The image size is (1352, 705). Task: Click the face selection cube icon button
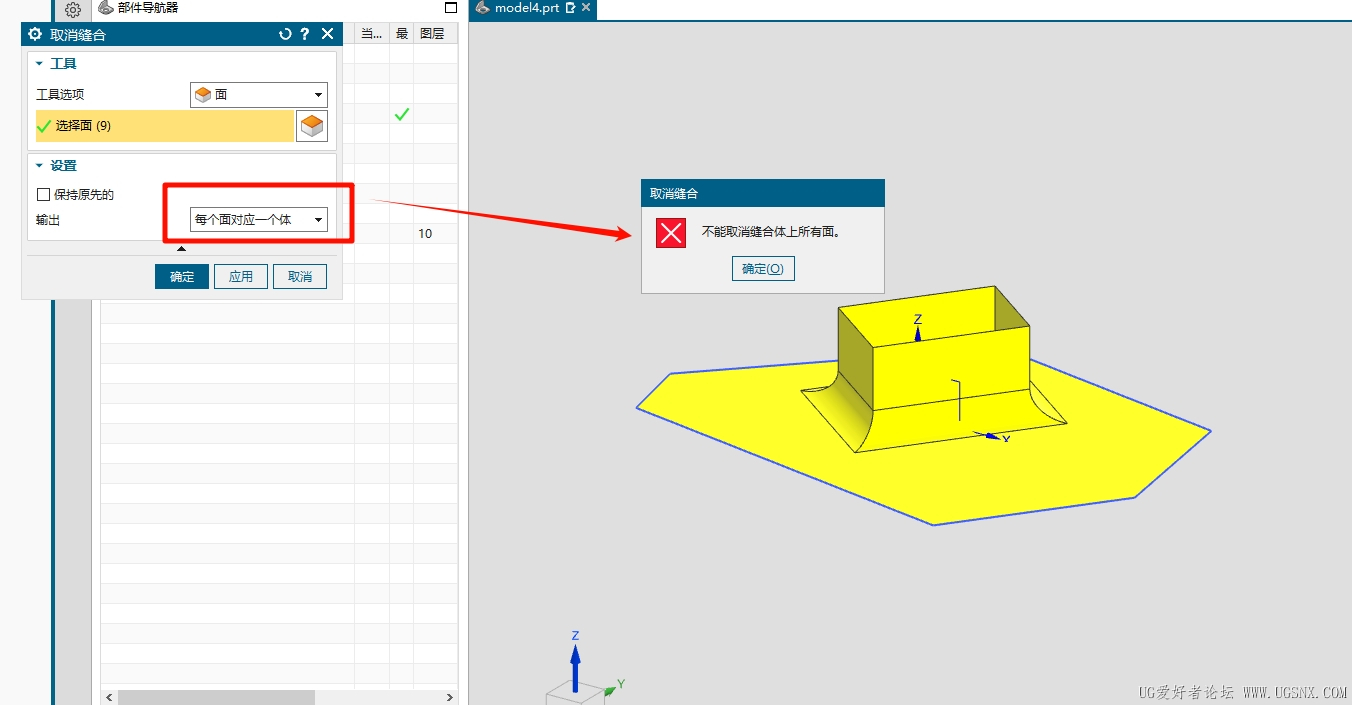313,126
